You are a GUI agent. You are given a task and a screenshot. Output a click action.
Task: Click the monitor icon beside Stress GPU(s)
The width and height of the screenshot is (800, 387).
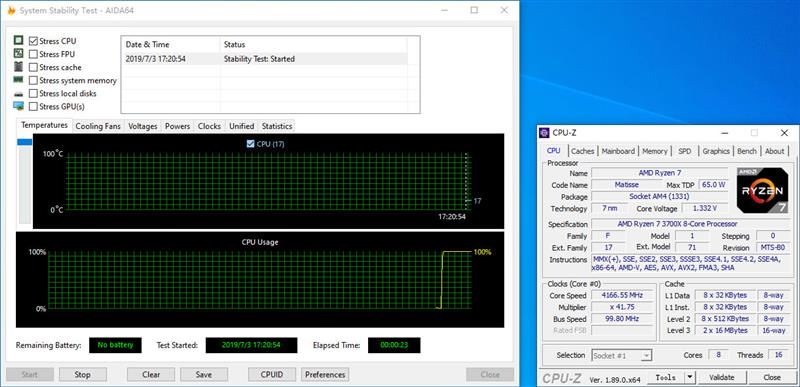pos(18,106)
